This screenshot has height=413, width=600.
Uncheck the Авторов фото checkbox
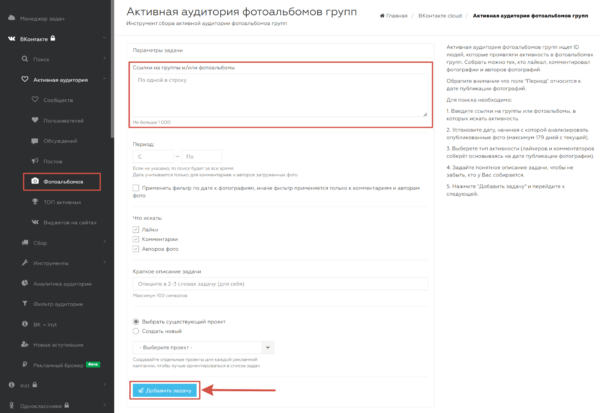tap(135, 249)
